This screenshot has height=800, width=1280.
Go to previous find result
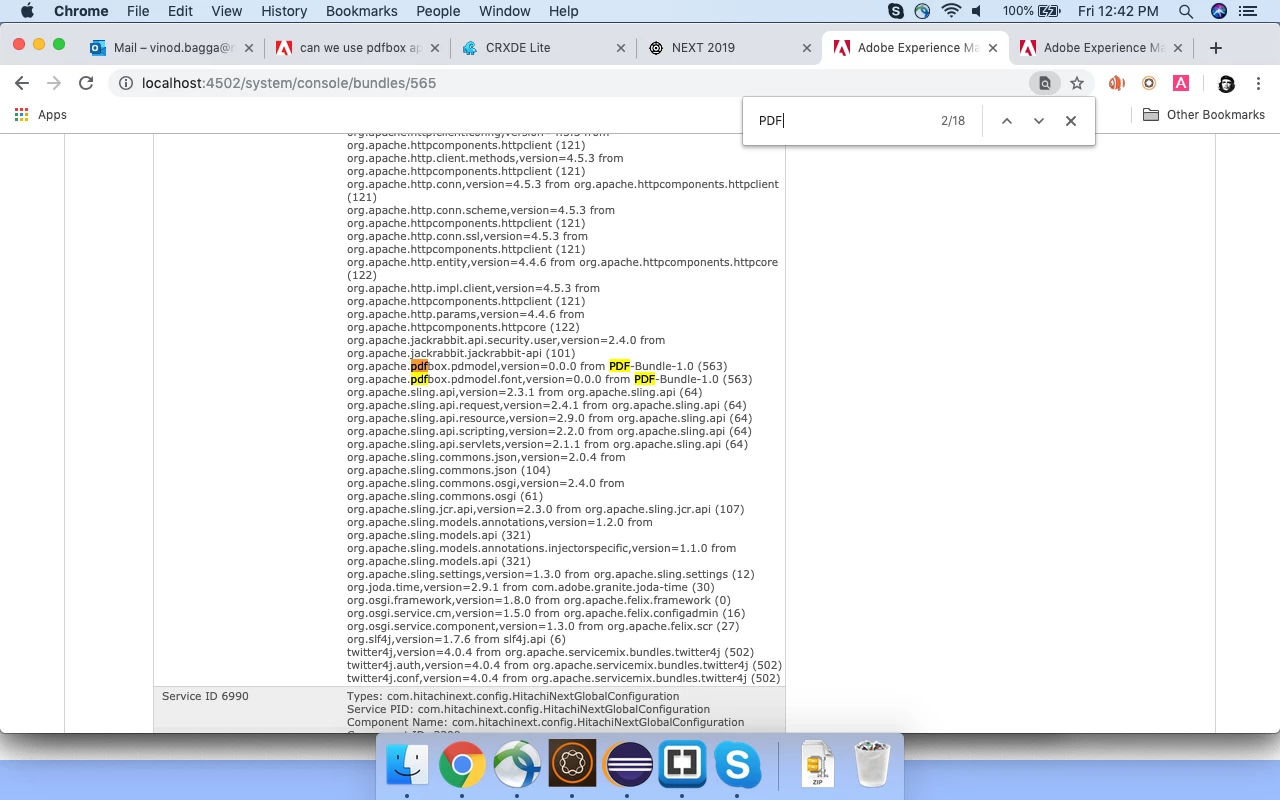(1007, 121)
